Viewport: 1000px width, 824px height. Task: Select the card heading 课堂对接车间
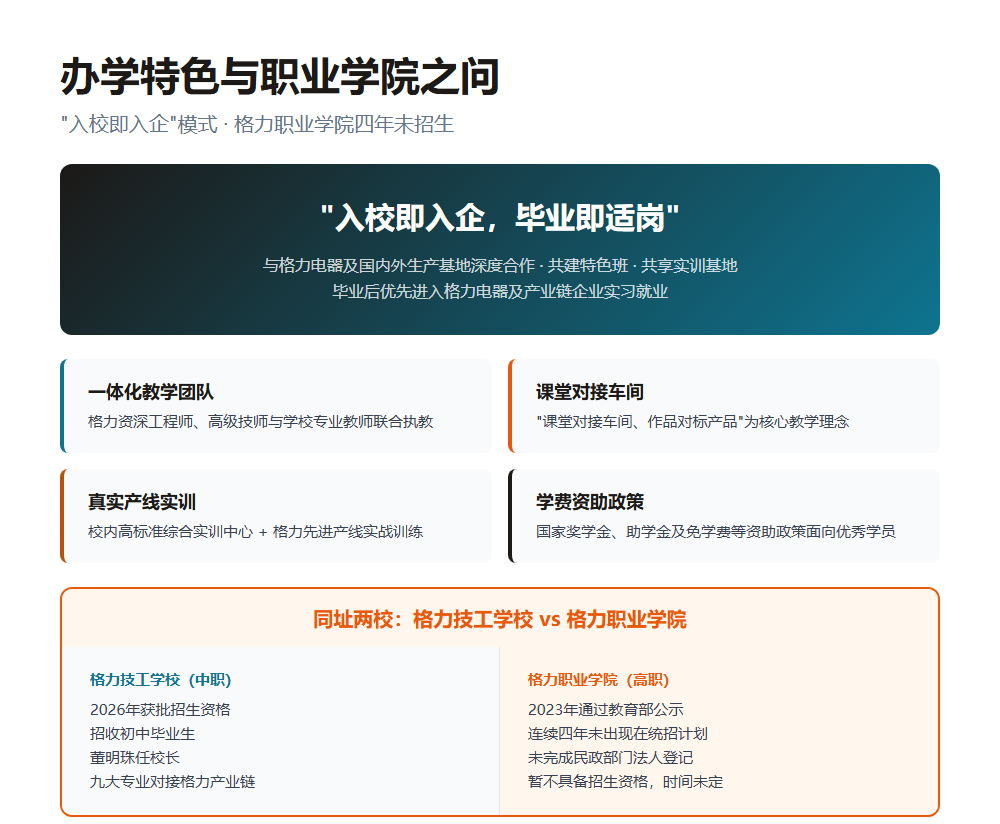[590, 392]
